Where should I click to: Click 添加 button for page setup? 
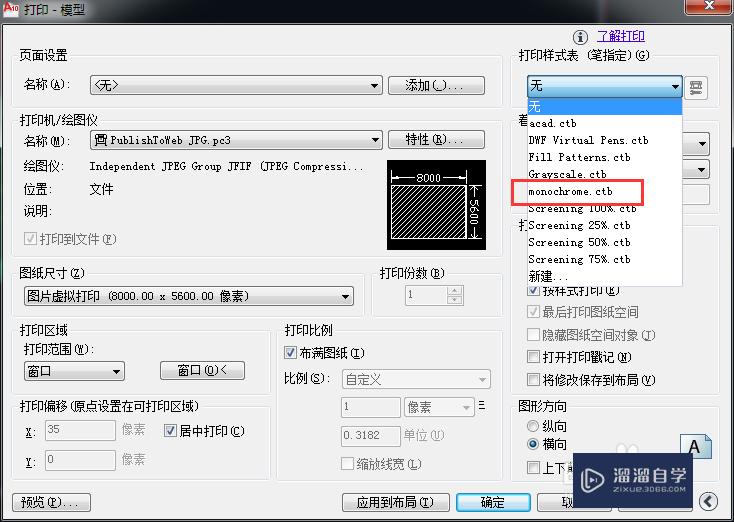click(436, 86)
